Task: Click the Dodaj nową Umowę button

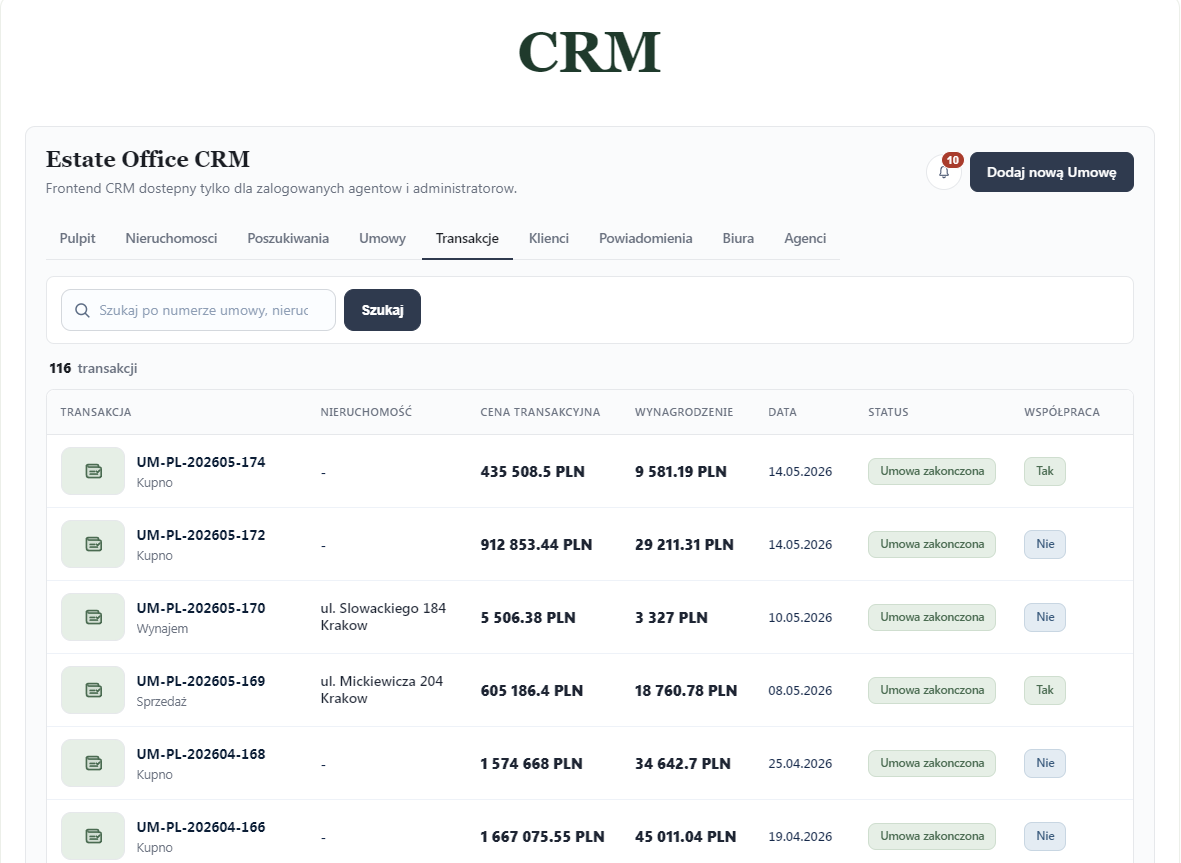Action: tap(1051, 172)
